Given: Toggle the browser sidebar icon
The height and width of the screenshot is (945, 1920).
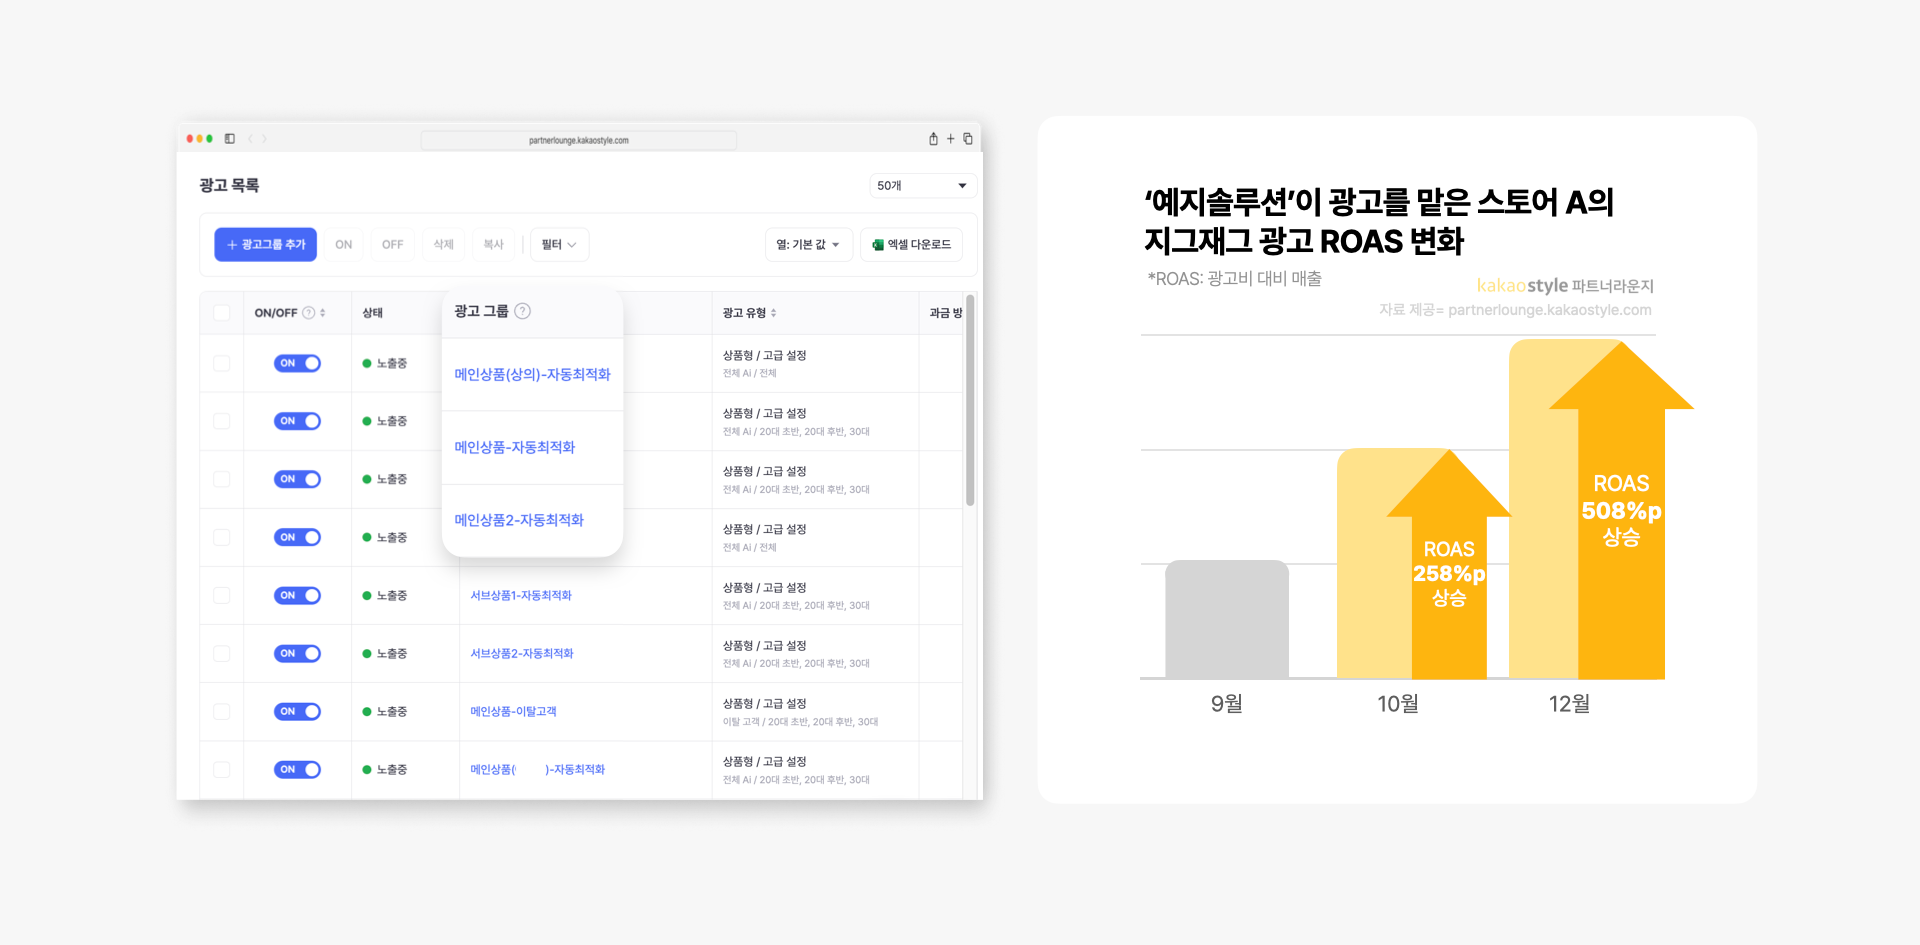Looking at the screenshot, I should pyautogui.click(x=230, y=139).
